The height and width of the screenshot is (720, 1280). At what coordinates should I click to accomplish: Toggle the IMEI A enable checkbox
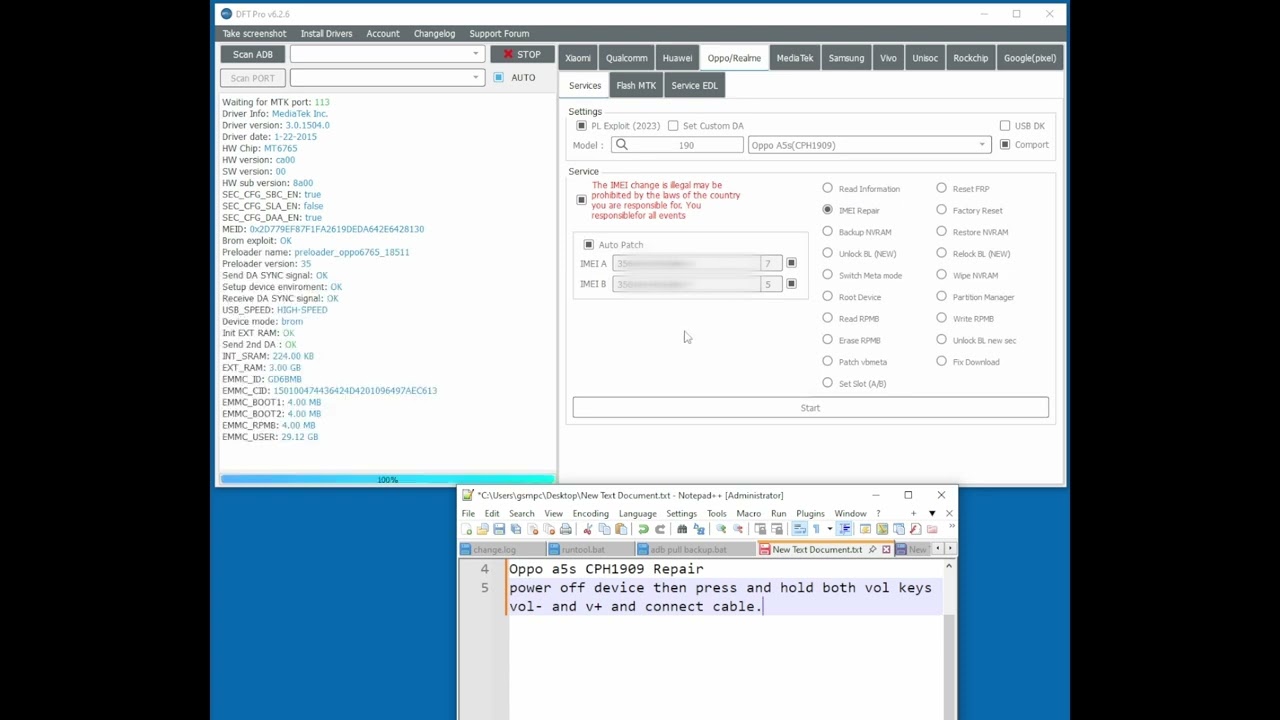click(x=791, y=263)
